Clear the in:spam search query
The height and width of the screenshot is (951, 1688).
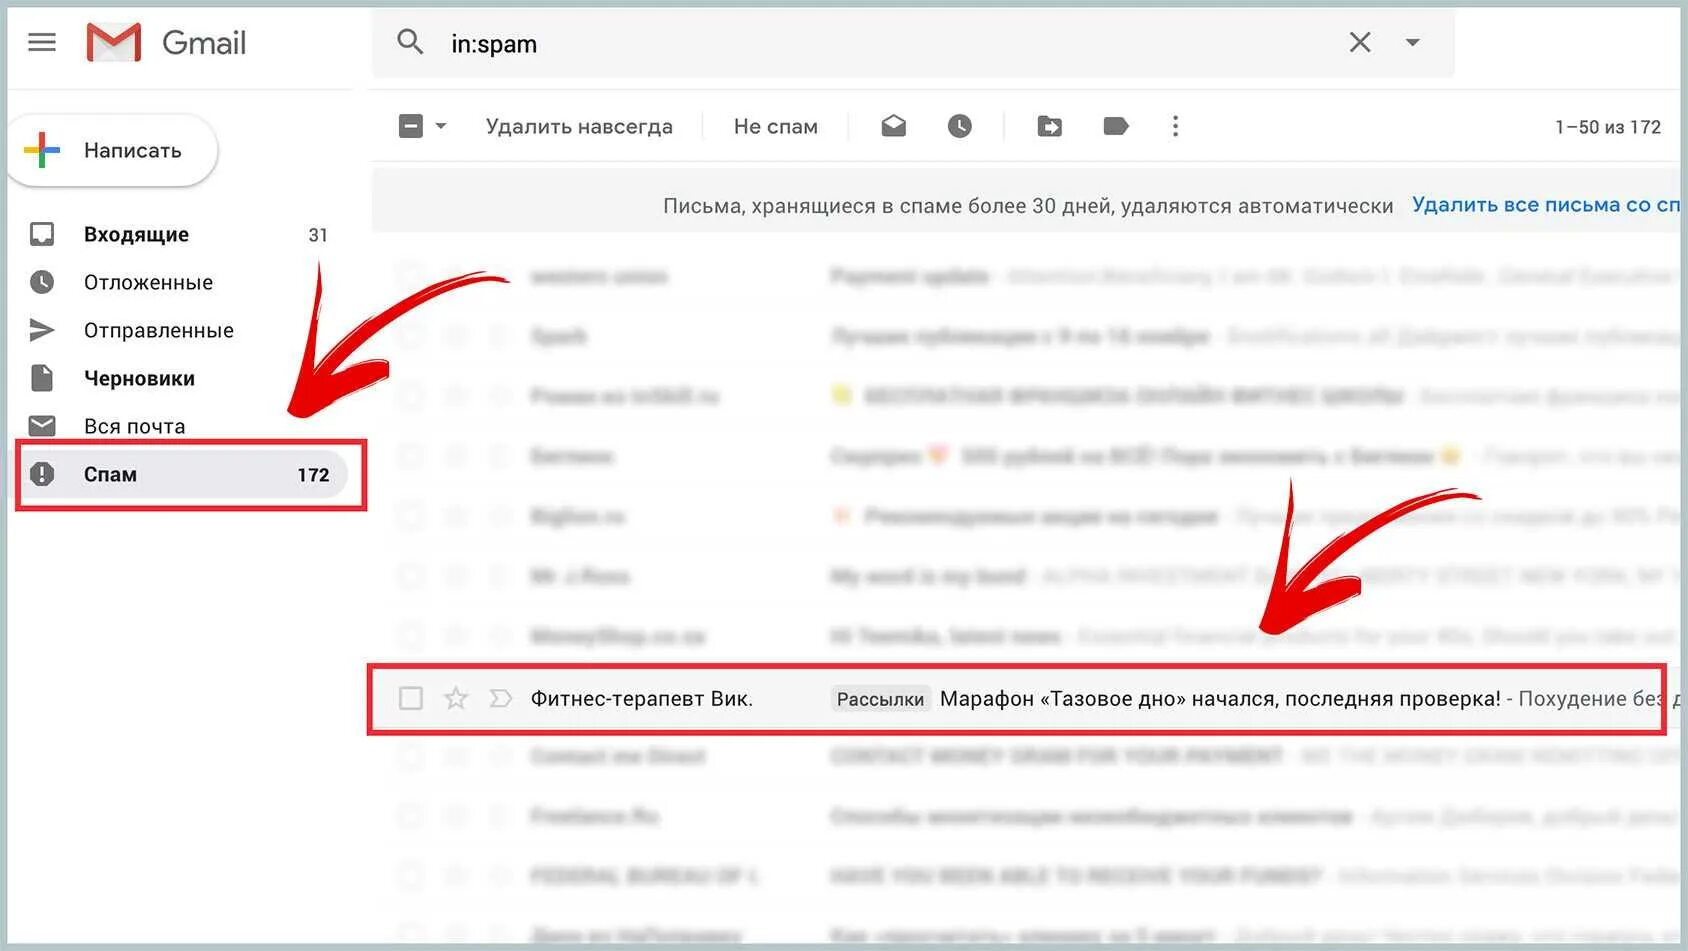coord(1360,42)
